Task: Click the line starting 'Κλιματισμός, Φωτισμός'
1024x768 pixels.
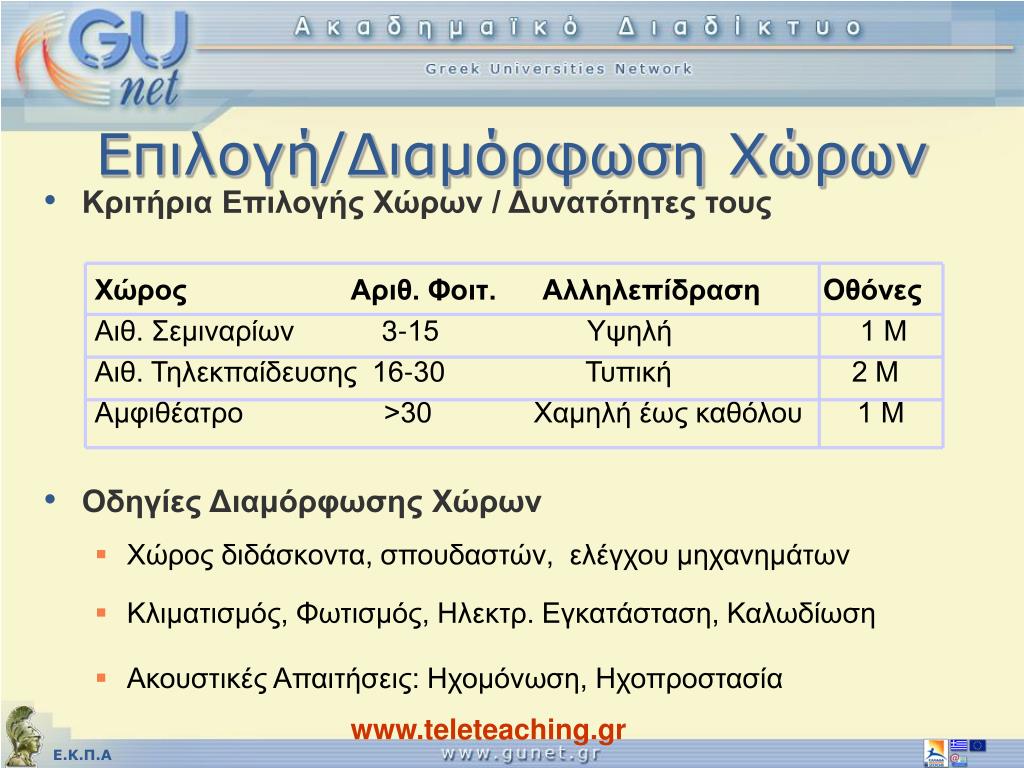Action: [501, 614]
